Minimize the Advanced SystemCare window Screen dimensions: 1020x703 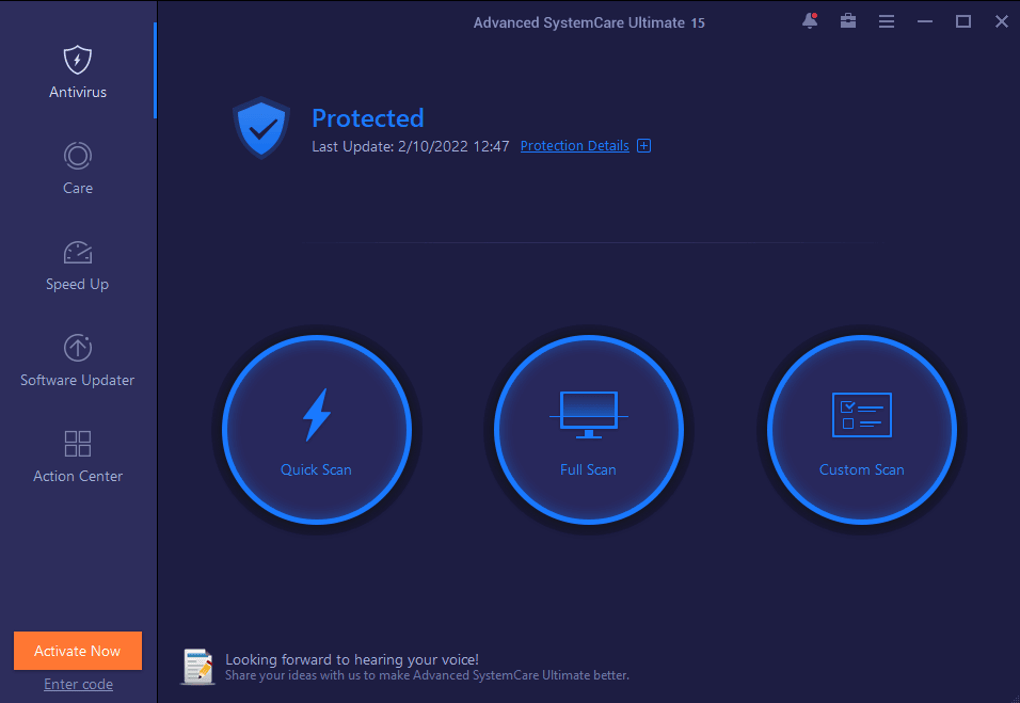point(924,21)
